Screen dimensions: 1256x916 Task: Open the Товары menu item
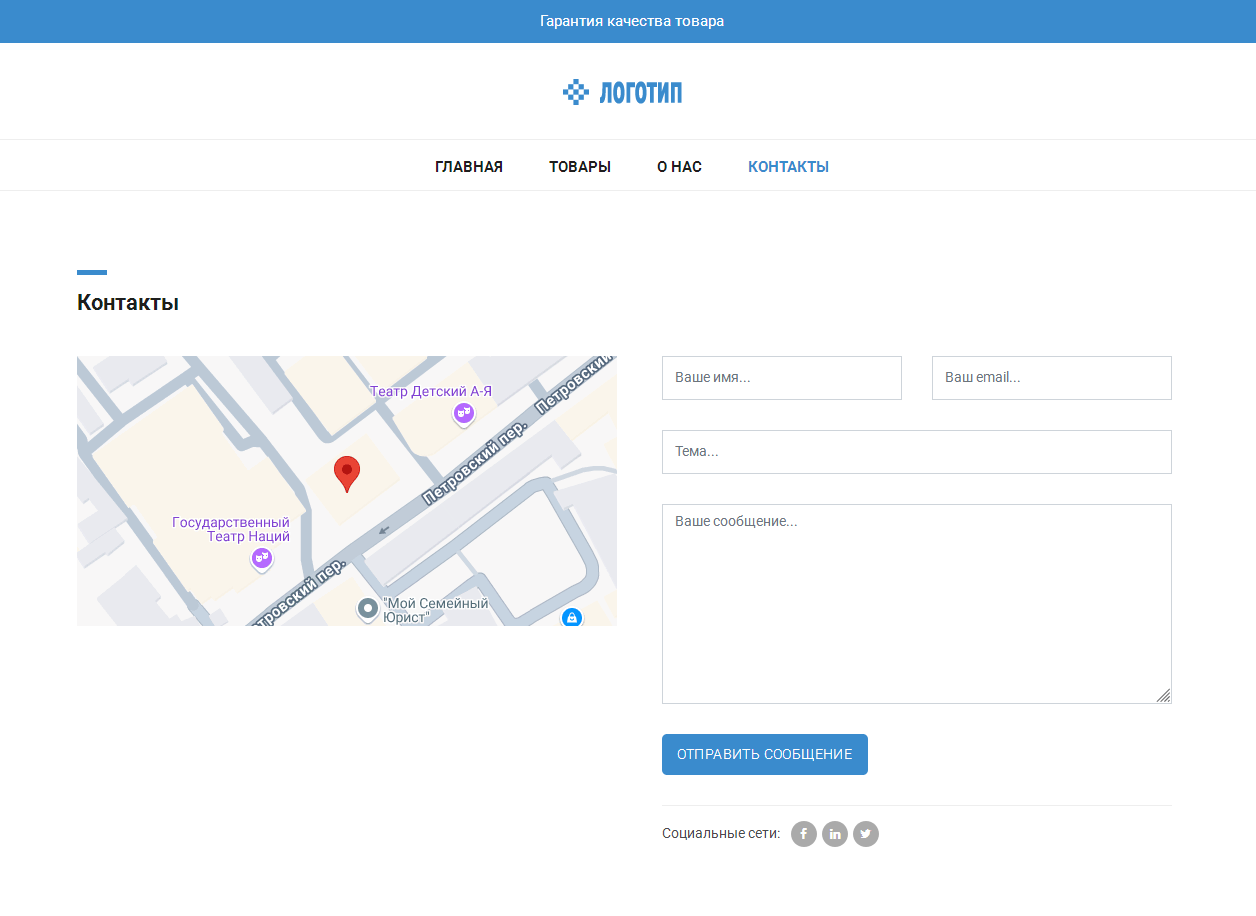(580, 167)
